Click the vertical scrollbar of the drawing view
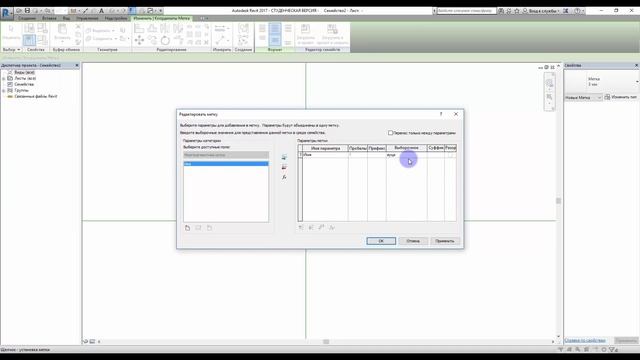The height and width of the screenshot is (360, 640). pos(558,201)
